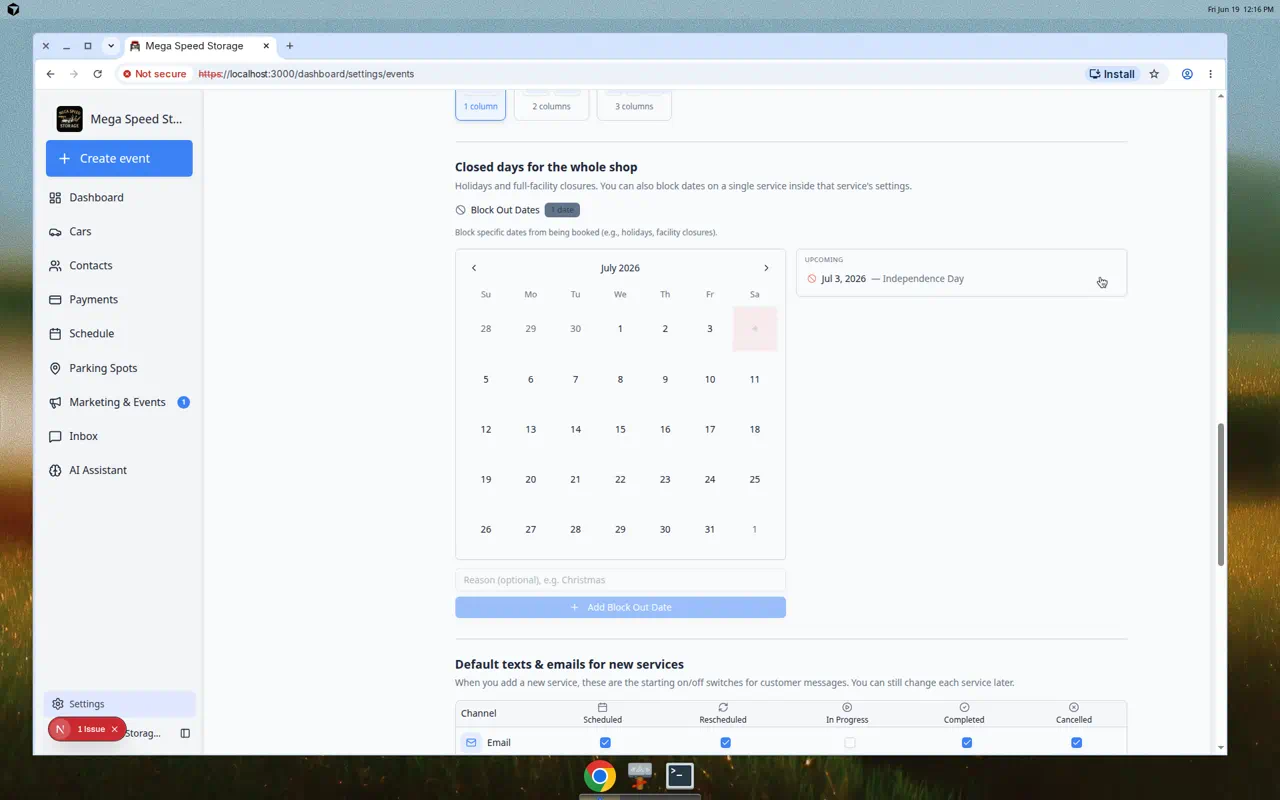This screenshot has width=1280, height=800.
Task: Click the Completed check-circle icon
Action: (964, 707)
